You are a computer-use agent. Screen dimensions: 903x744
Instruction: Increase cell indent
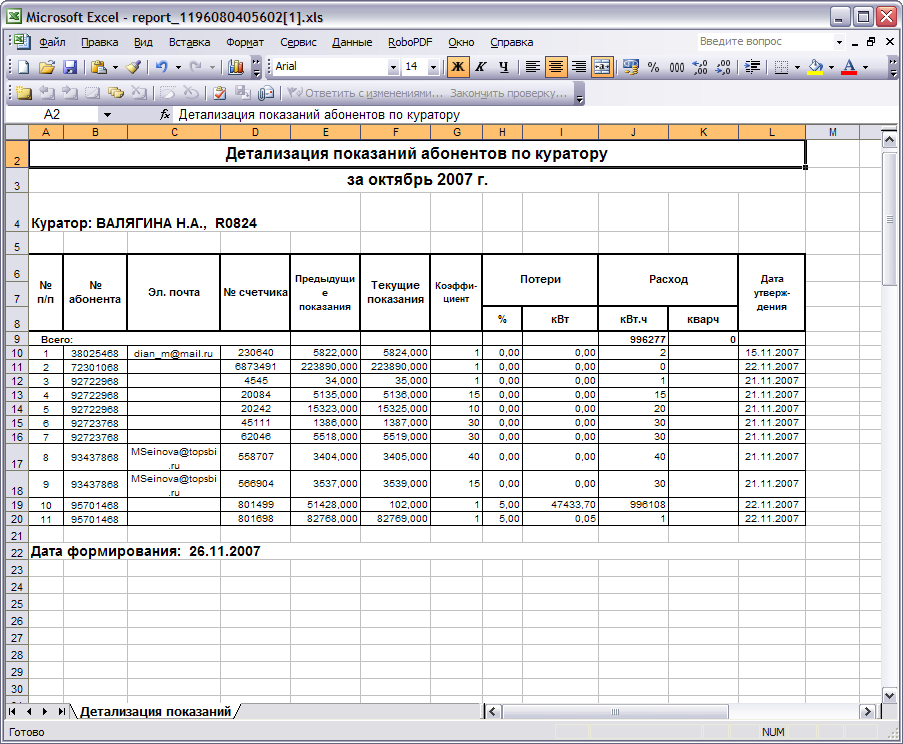(x=752, y=67)
